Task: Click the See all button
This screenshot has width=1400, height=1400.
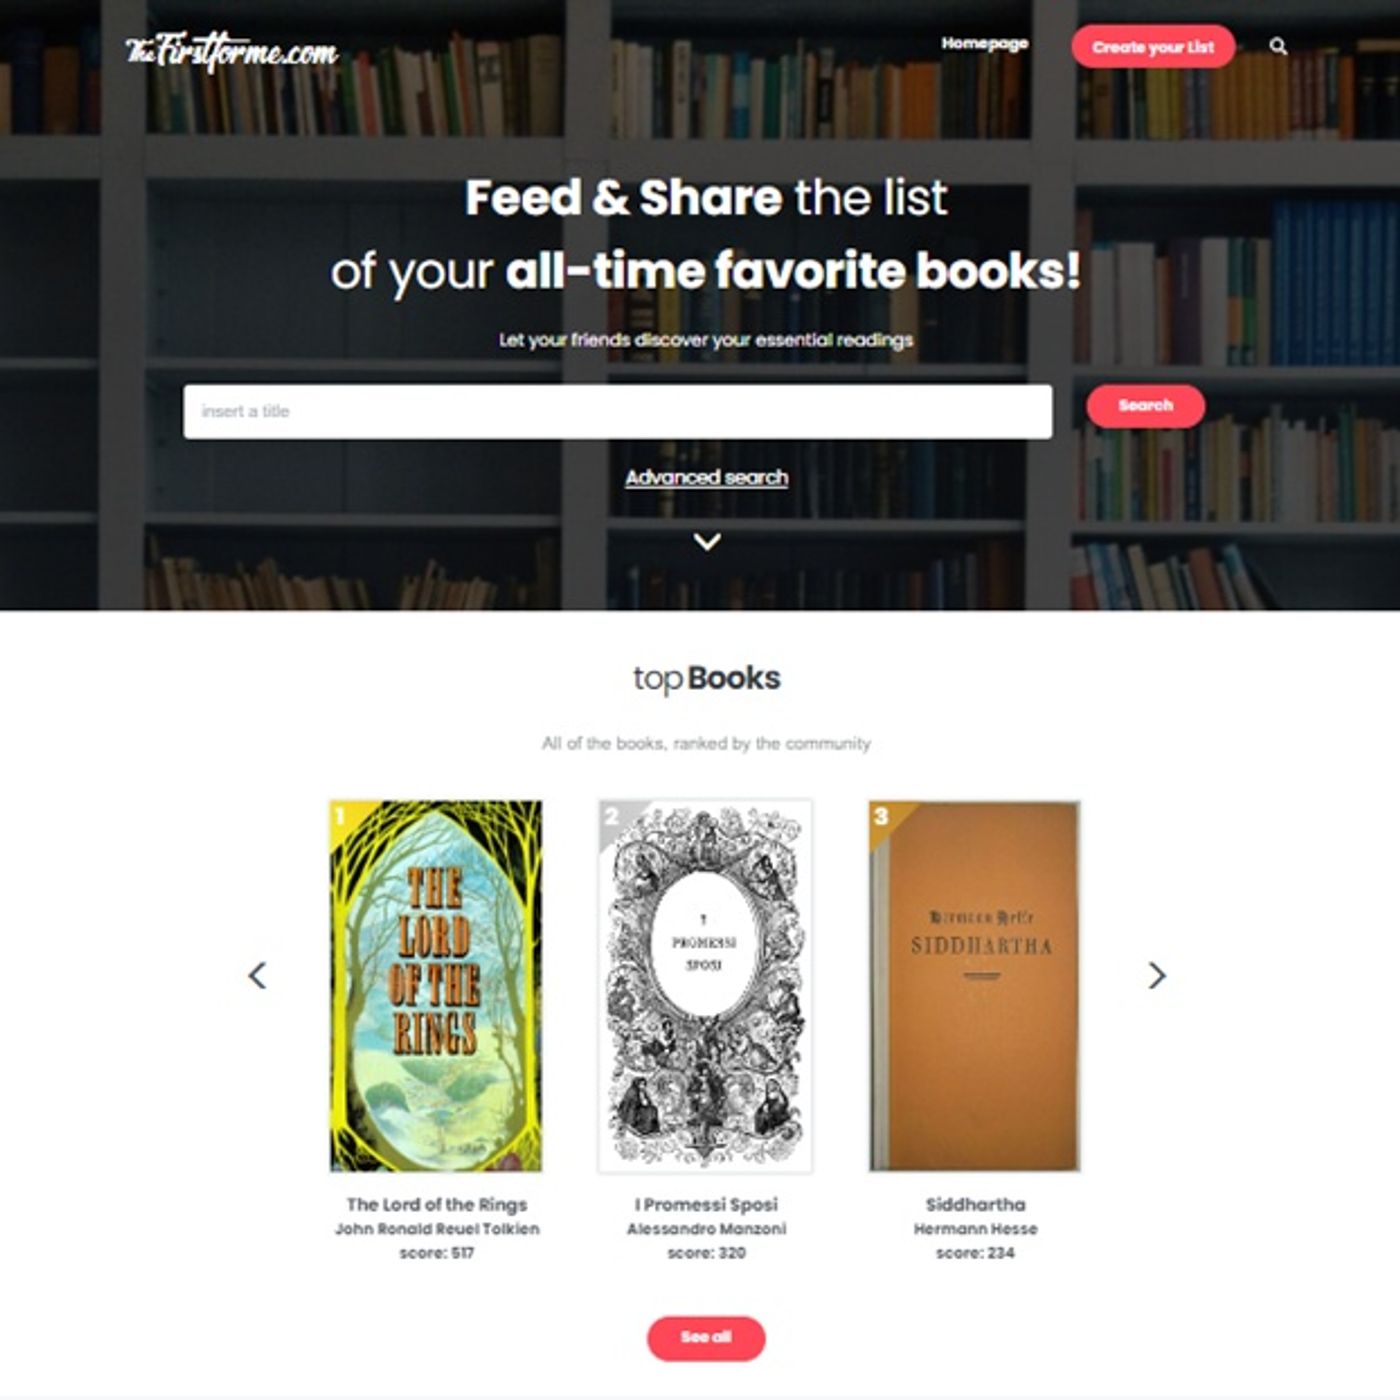Action: coord(706,1338)
